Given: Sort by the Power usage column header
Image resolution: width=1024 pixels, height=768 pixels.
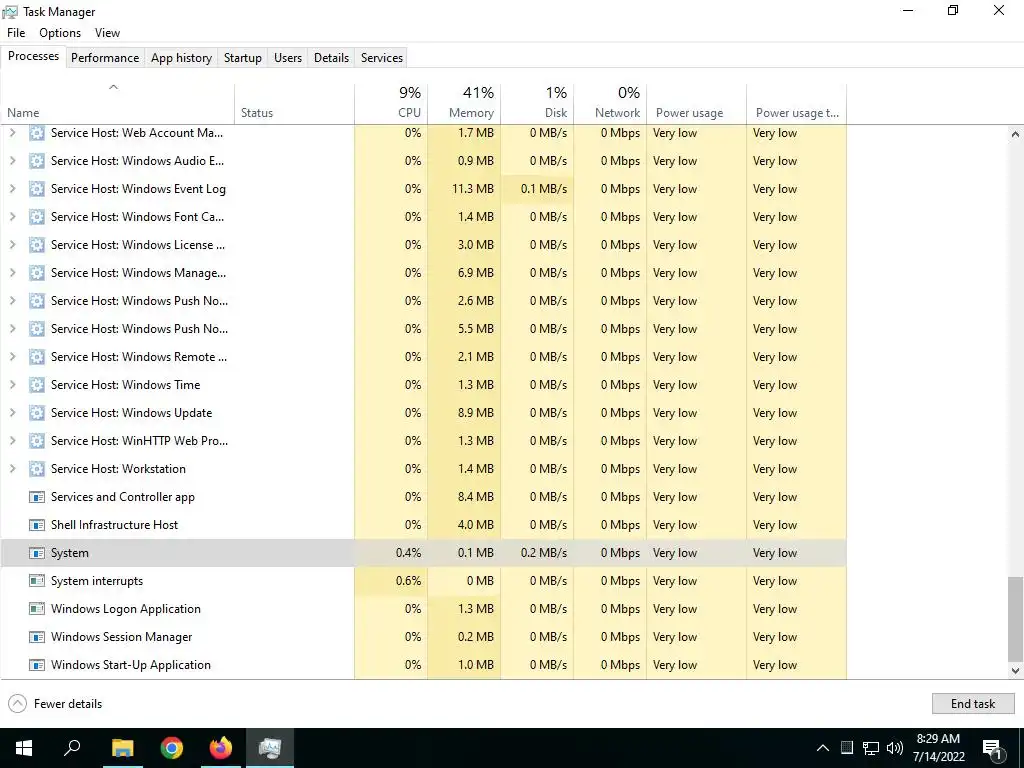Looking at the screenshot, I should tap(696, 103).
